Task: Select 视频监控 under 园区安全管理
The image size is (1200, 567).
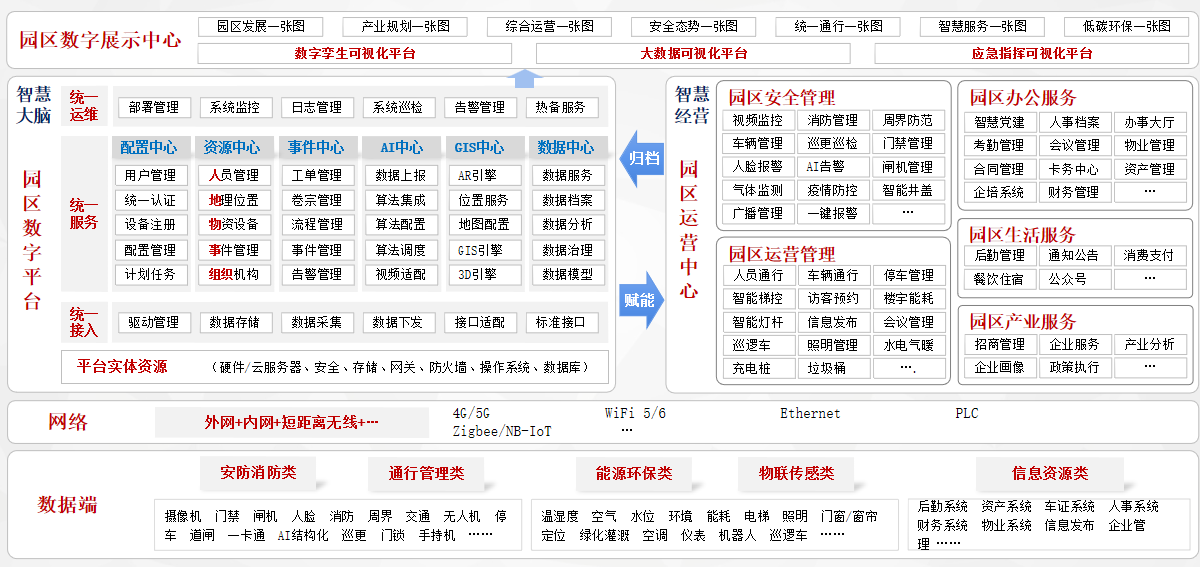Action: [758, 121]
